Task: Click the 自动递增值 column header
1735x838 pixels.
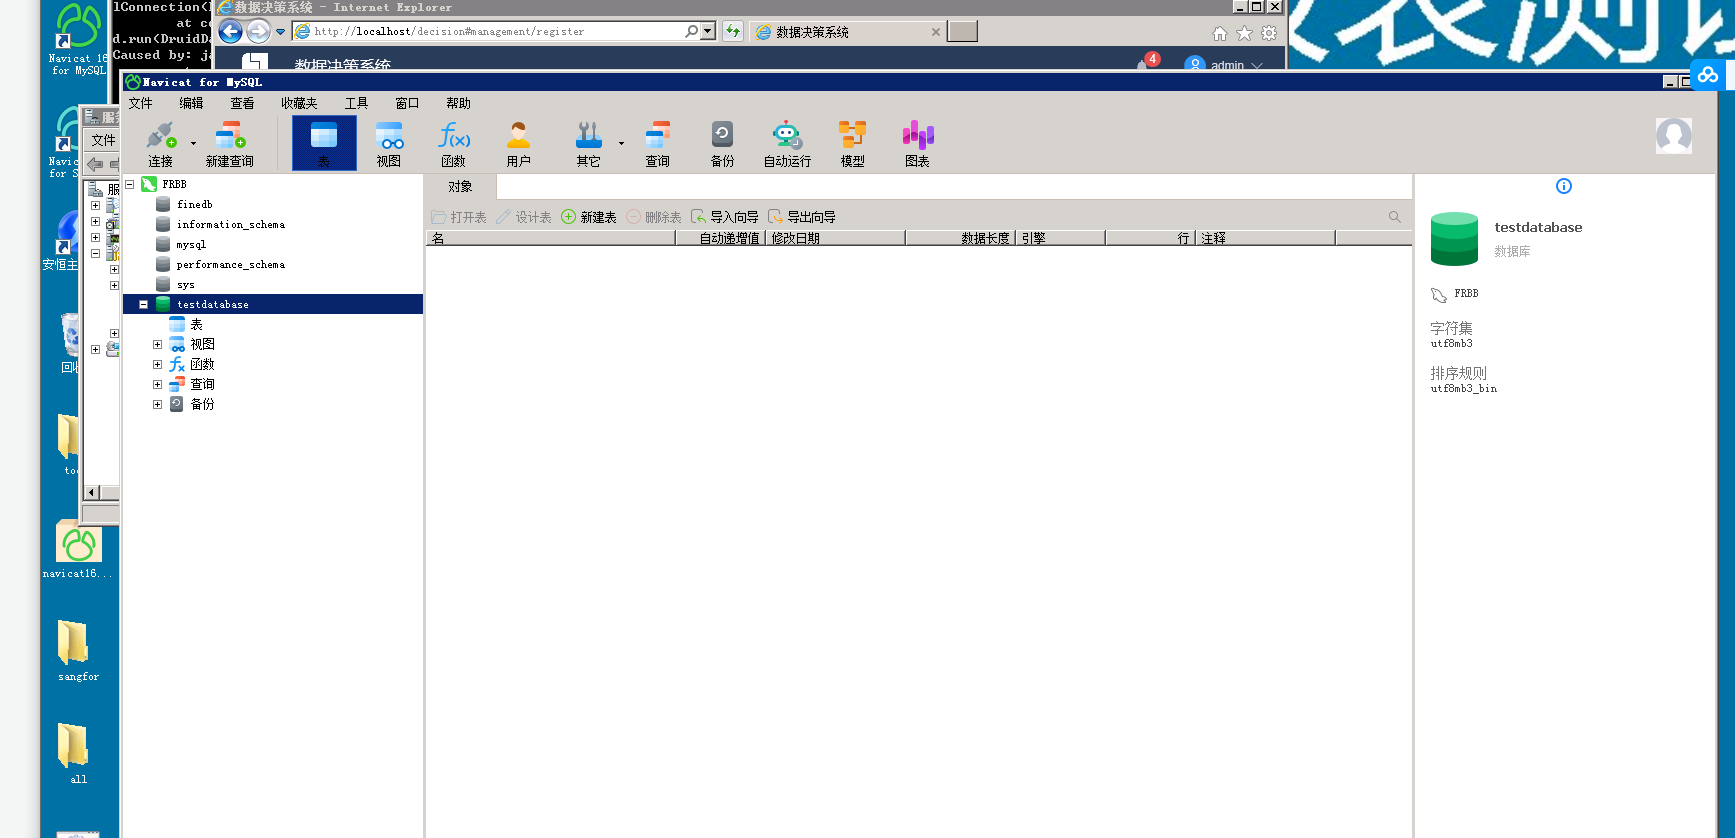Action: point(721,238)
